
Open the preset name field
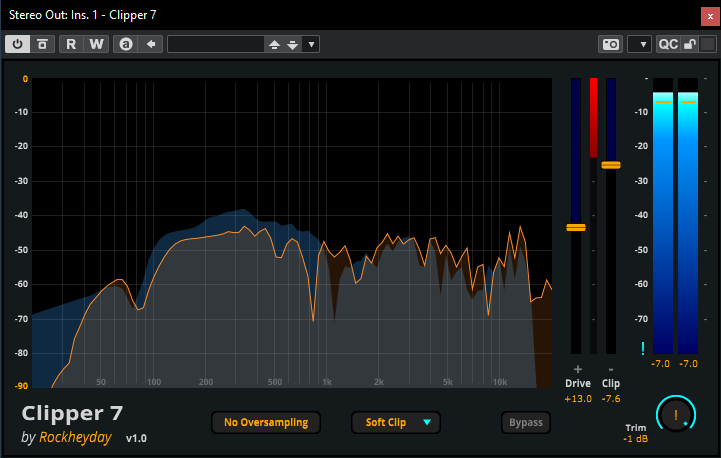coord(216,44)
